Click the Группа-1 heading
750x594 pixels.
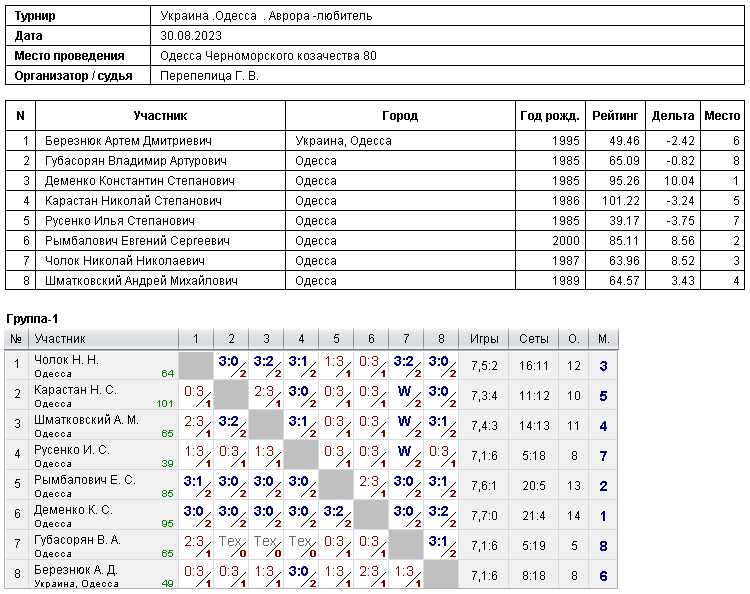[x=32, y=319]
